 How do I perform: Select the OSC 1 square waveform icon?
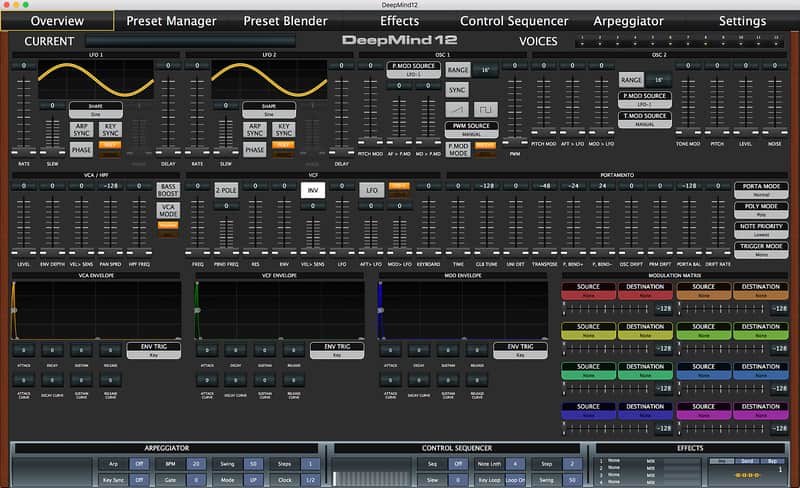(x=486, y=109)
